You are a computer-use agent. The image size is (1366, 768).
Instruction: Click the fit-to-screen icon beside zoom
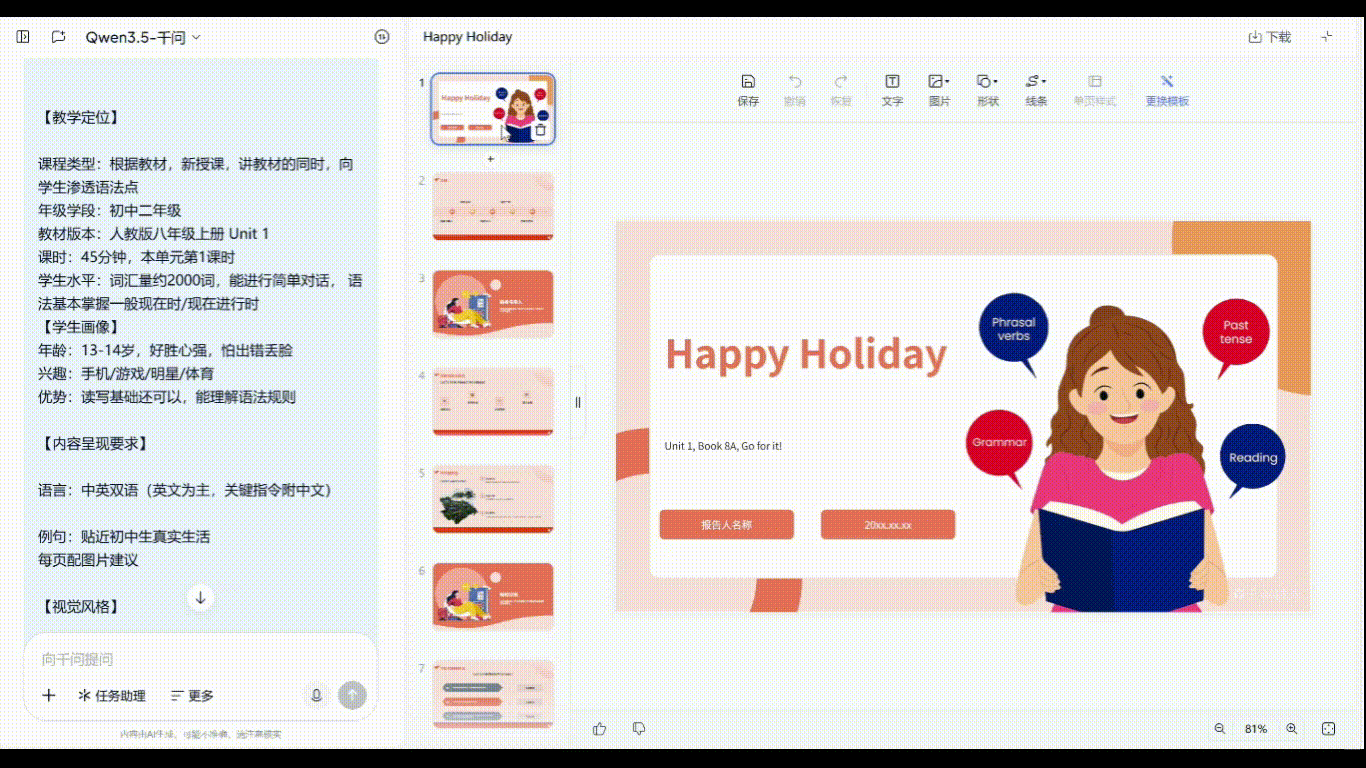[x=1329, y=729]
